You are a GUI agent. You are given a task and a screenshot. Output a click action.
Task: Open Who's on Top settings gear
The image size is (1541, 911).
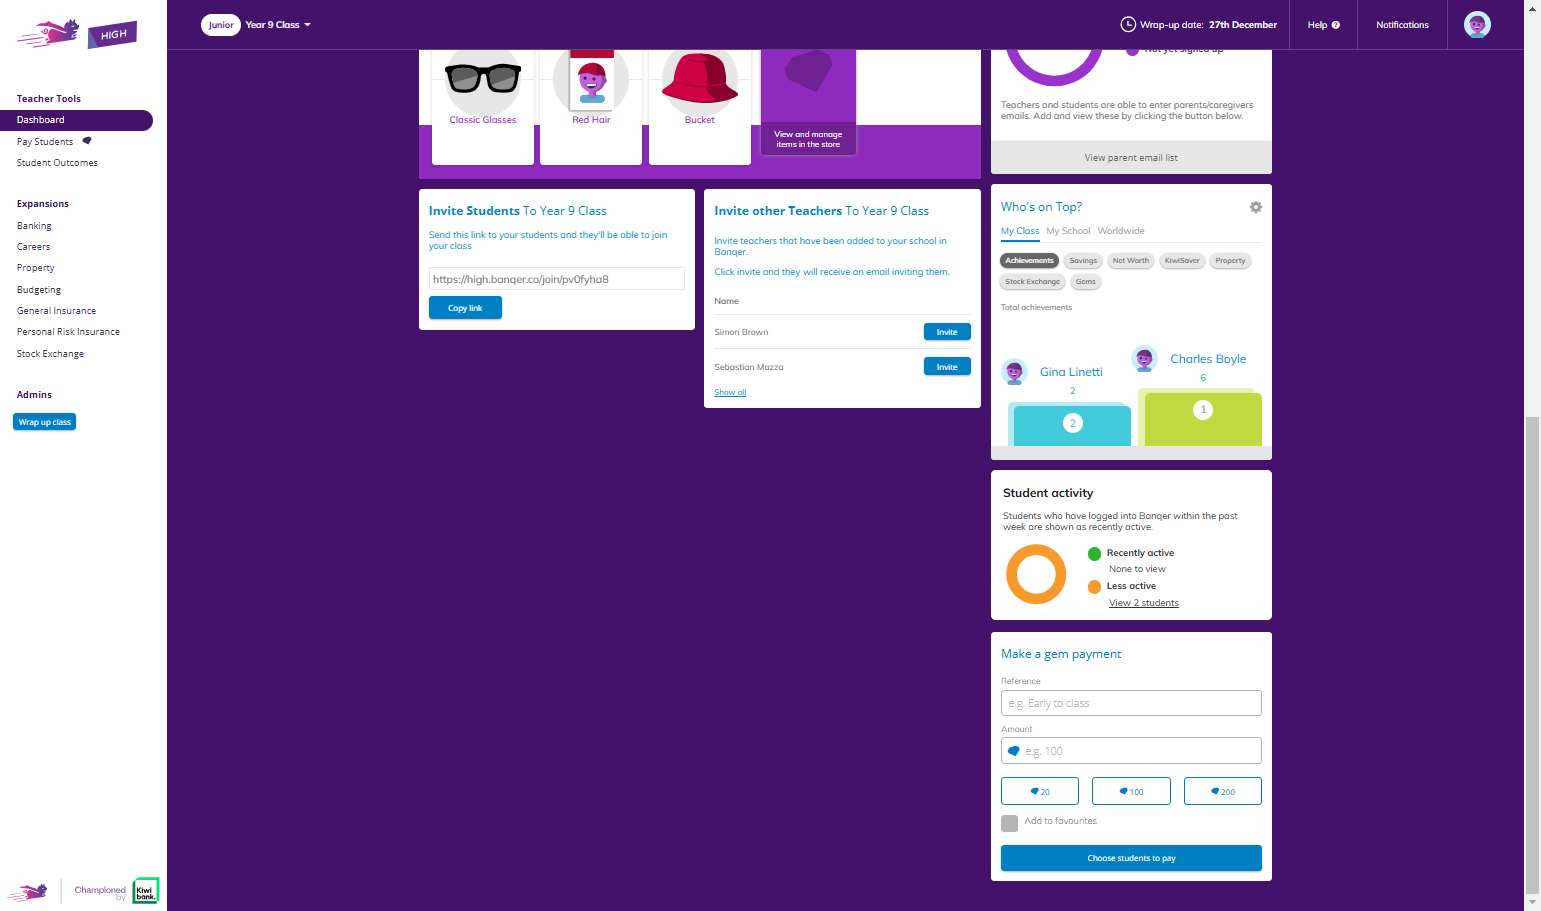pyautogui.click(x=1256, y=207)
